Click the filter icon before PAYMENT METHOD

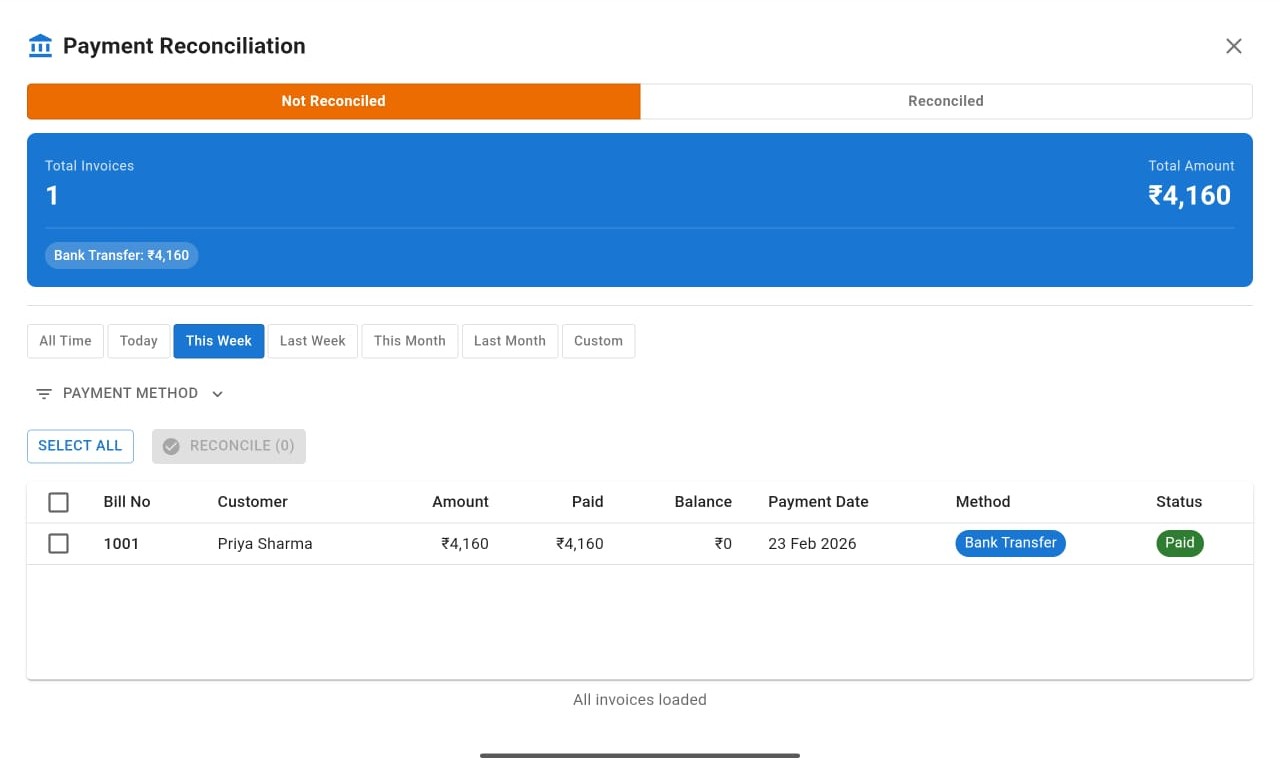tap(43, 393)
